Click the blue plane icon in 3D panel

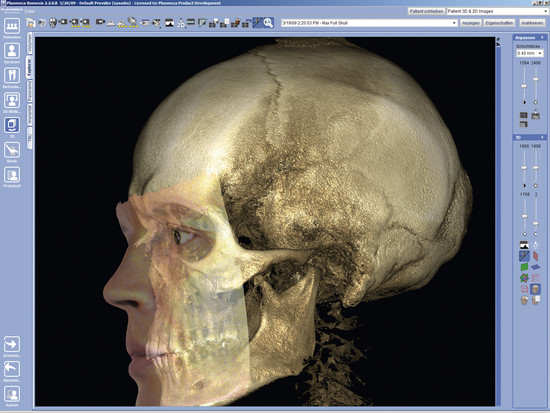pyautogui.click(x=535, y=267)
